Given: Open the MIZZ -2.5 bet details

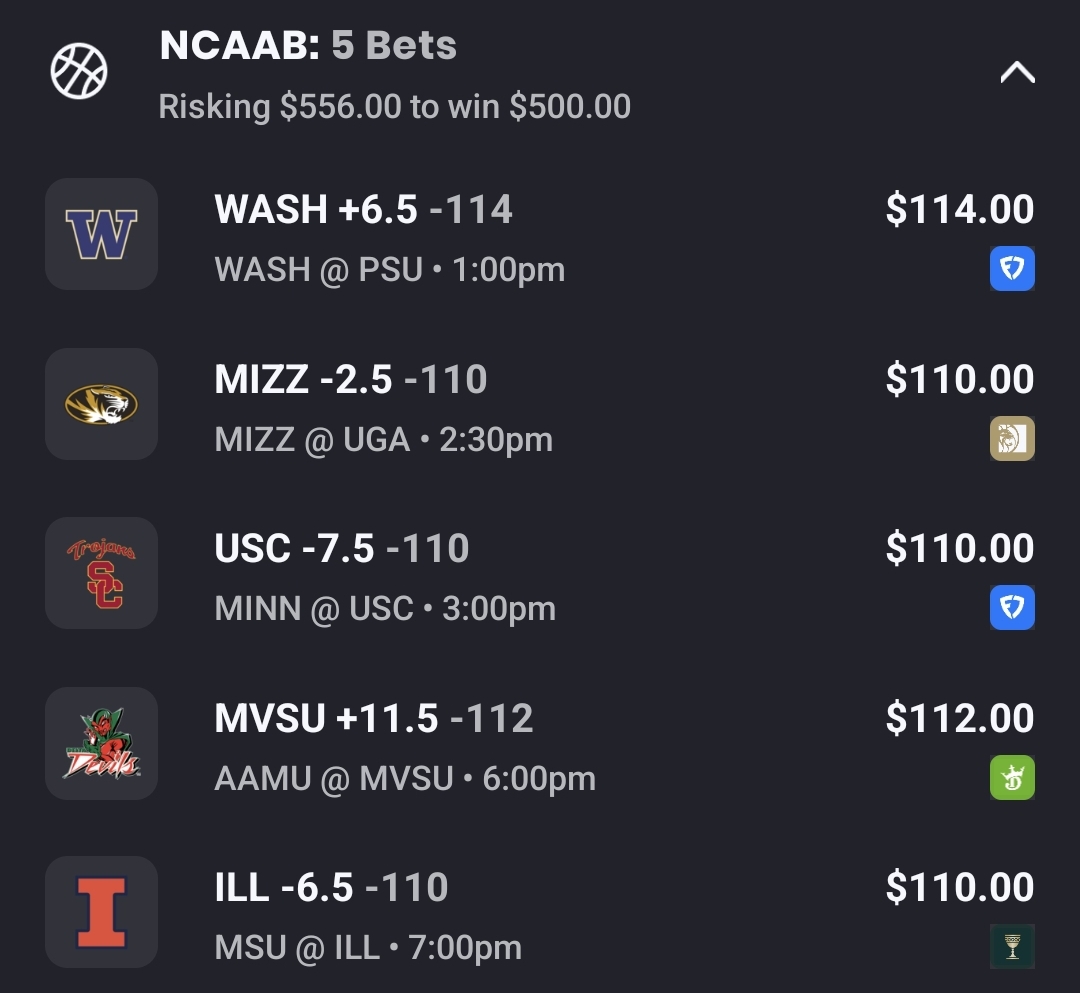Looking at the screenshot, I should [x=351, y=380].
